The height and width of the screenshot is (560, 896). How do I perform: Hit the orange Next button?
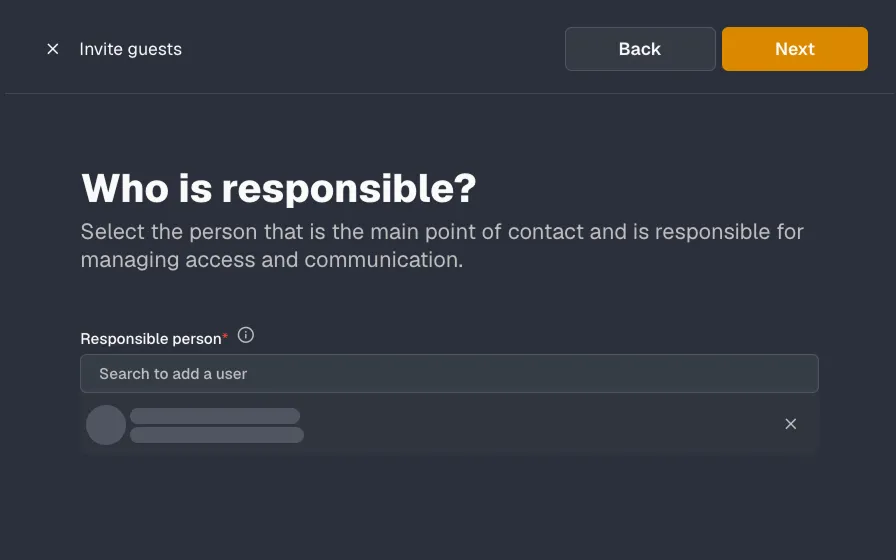(x=795, y=49)
